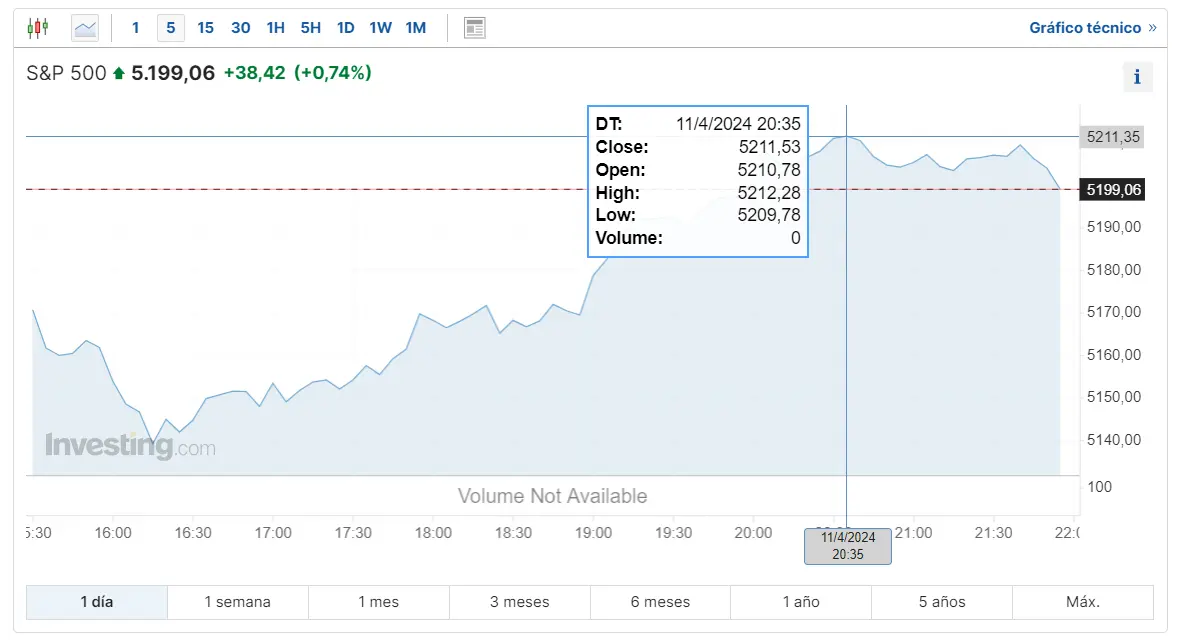The height and width of the screenshot is (643, 1181).
Task: Select the 1-minute interval
Action: point(136,28)
